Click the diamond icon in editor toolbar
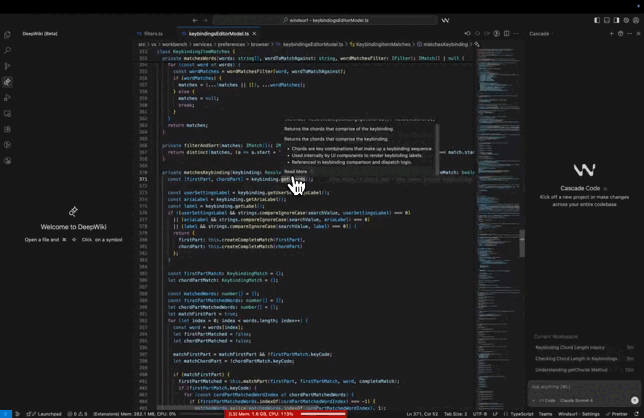 point(477,34)
